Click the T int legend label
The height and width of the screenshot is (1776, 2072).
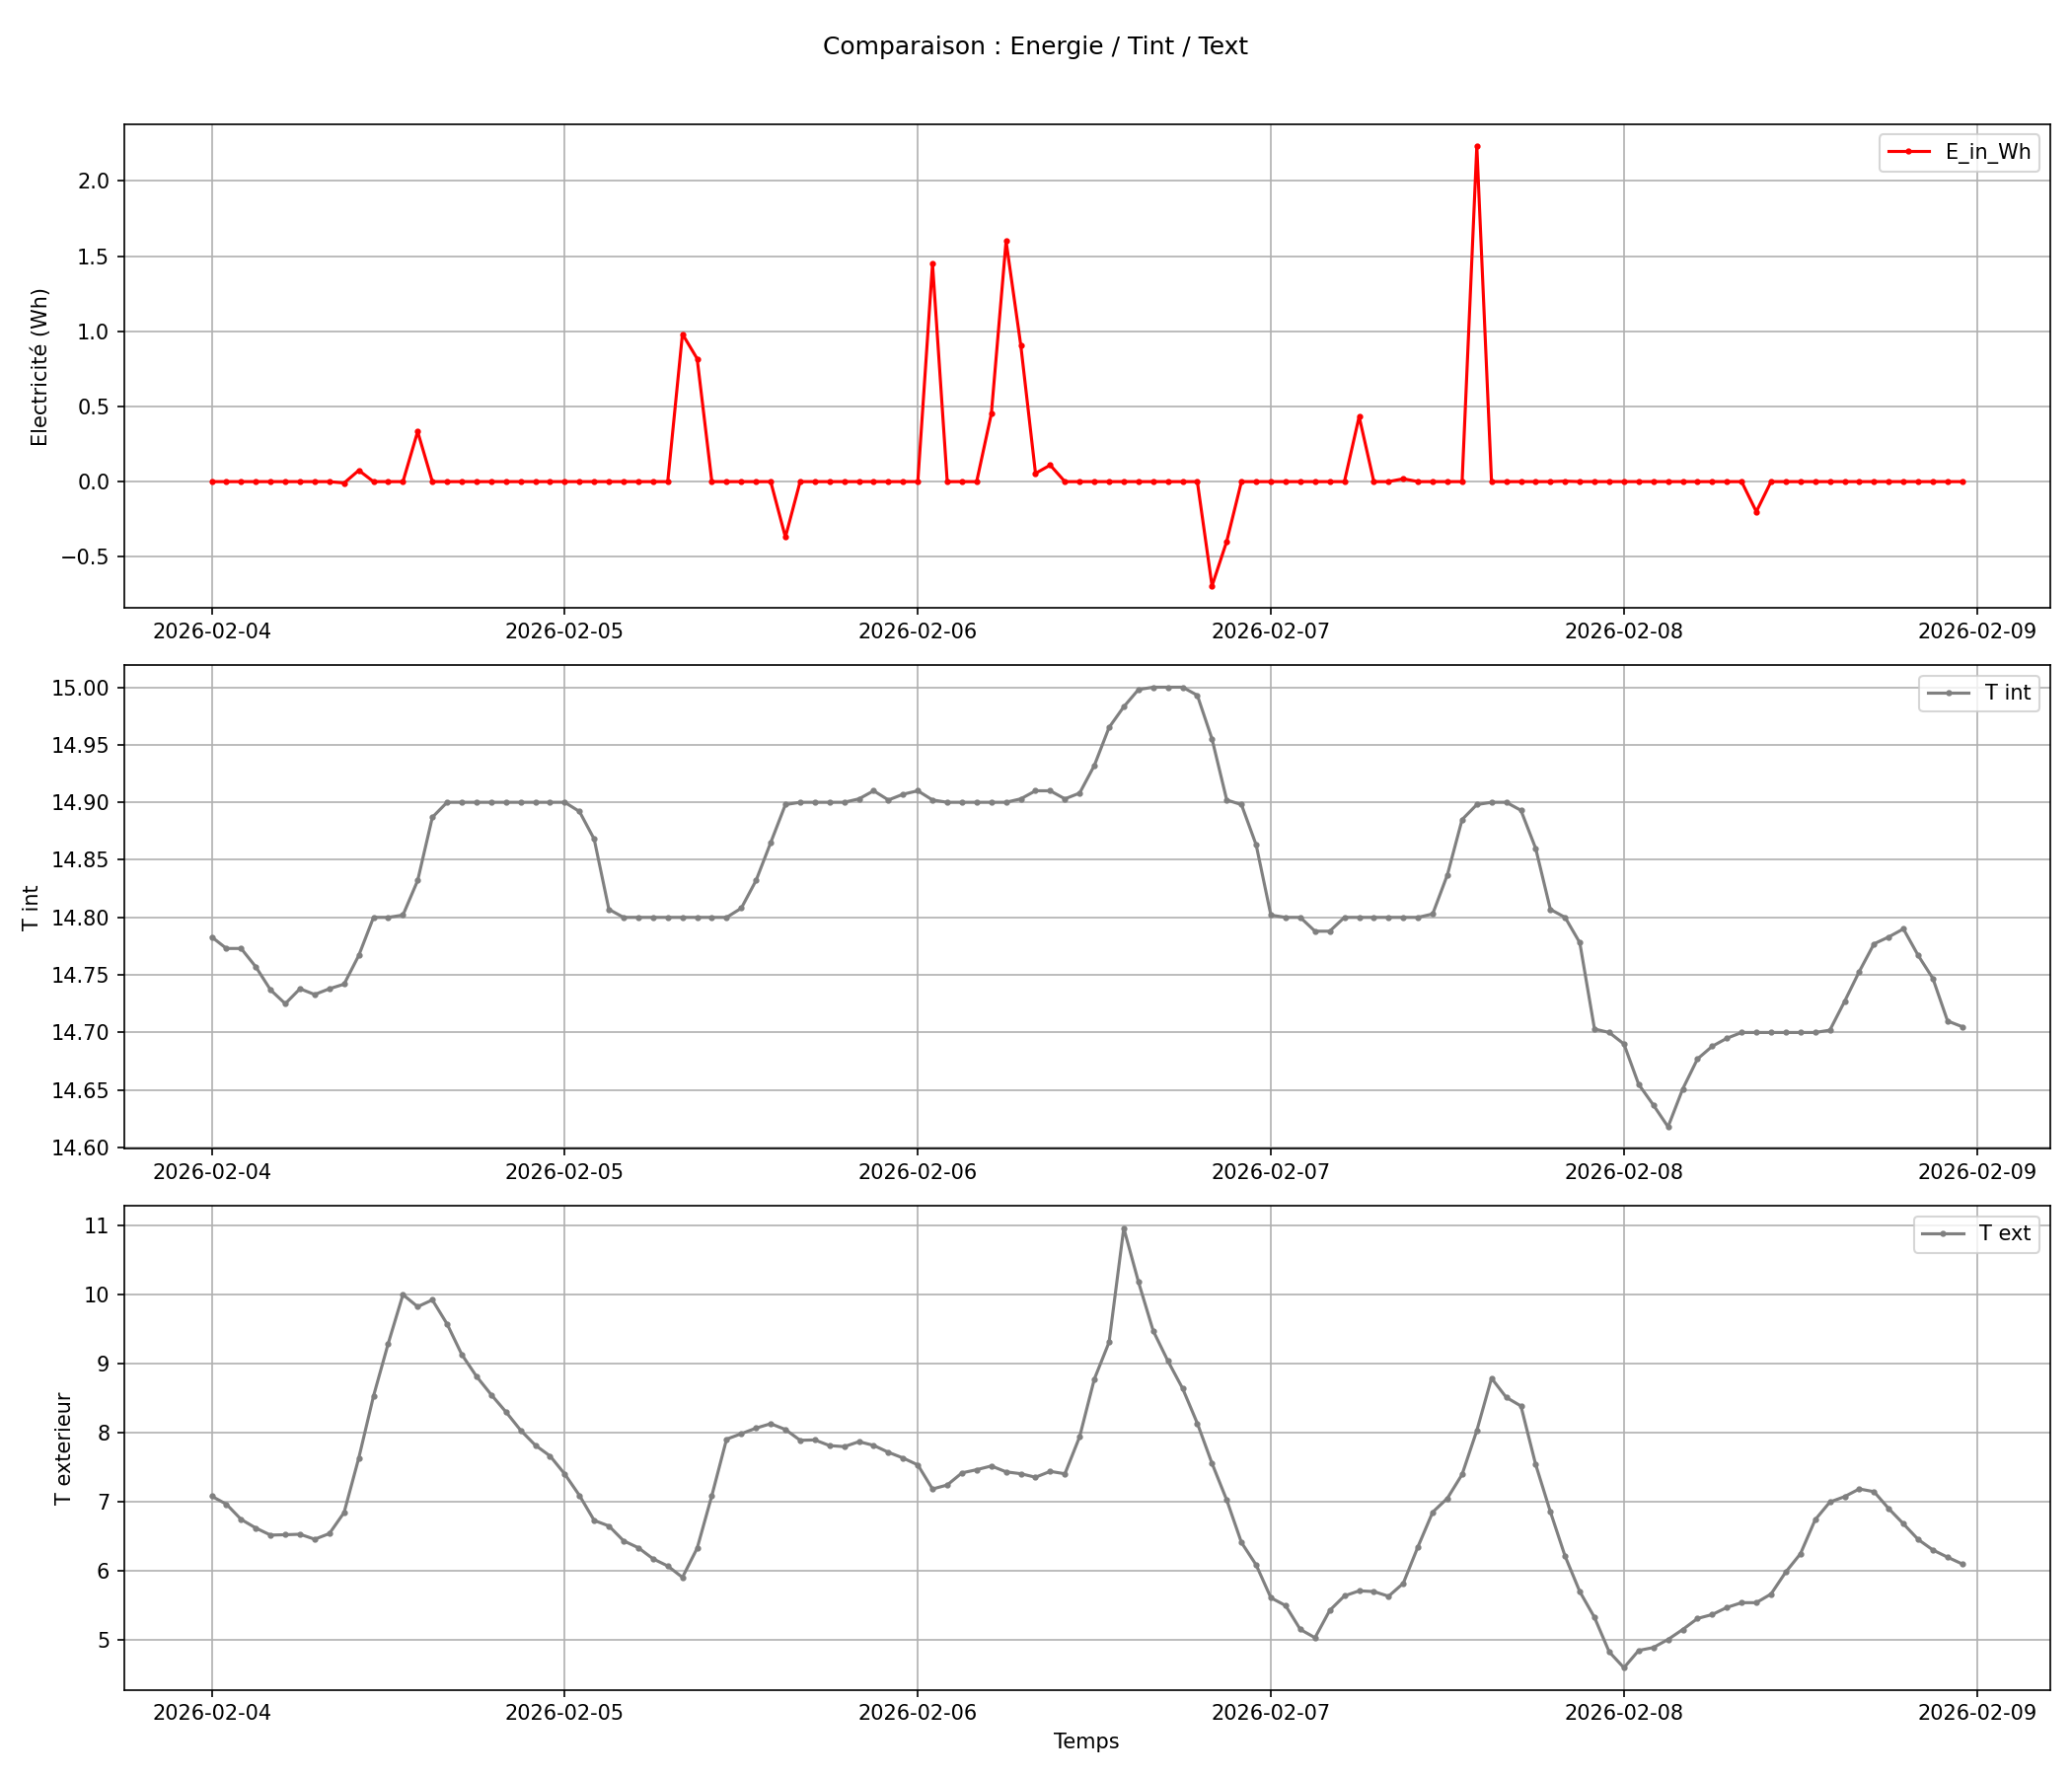2007,692
